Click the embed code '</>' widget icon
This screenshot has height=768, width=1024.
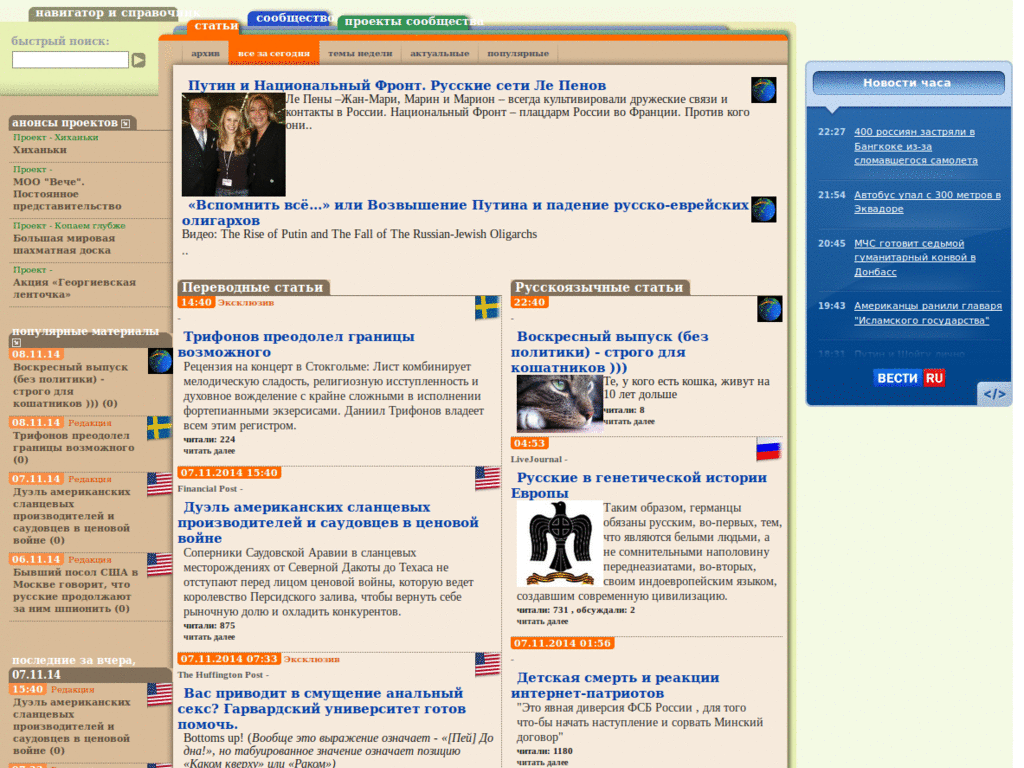(995, 394)
